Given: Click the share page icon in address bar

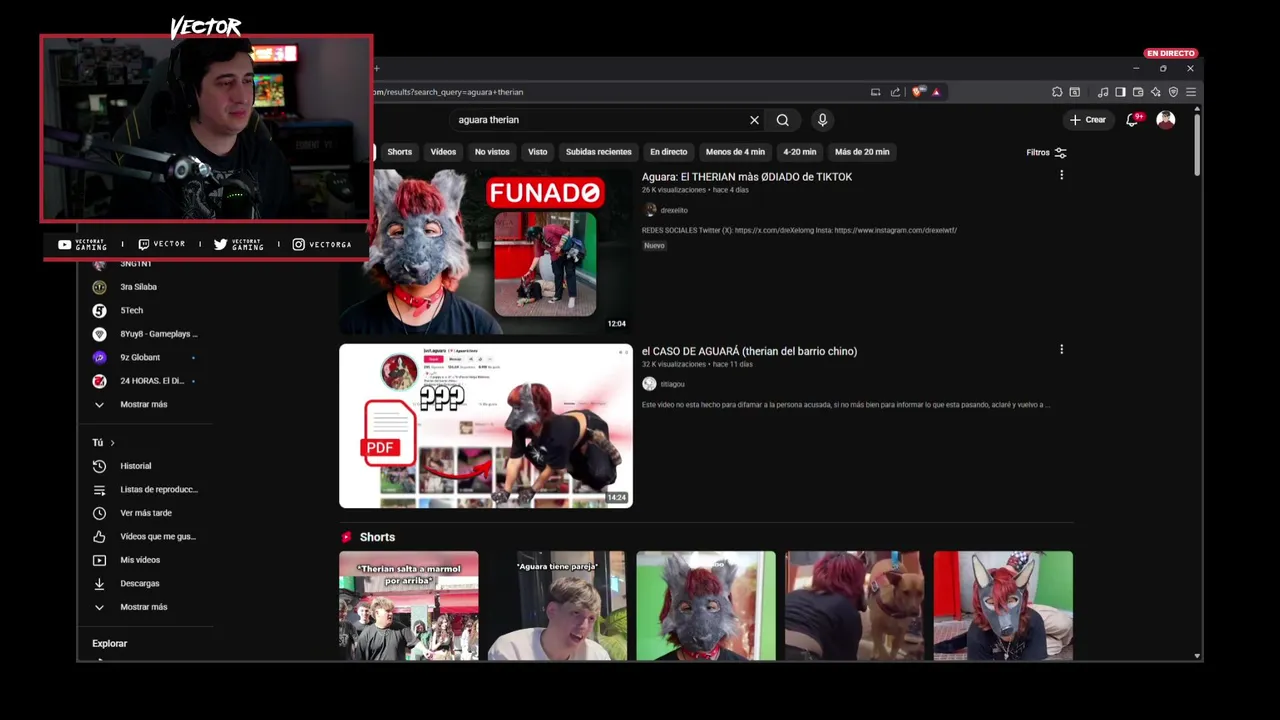Looking at the screenshot, I should (x=895, y=92).
